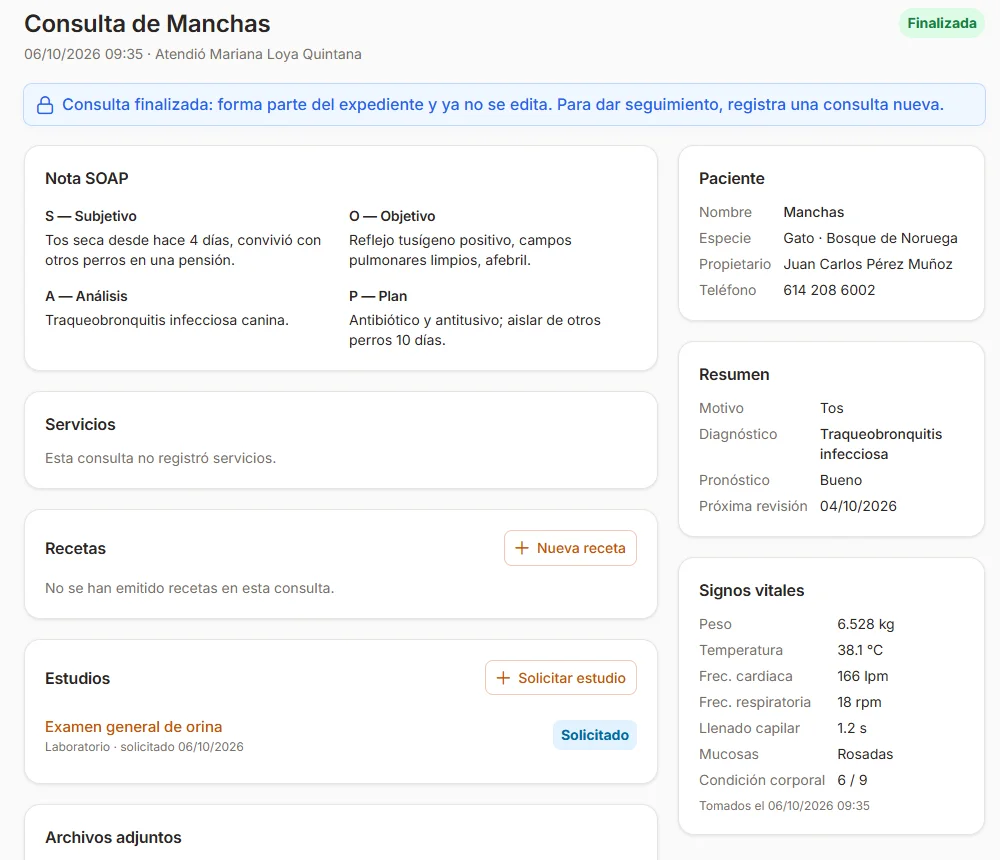Click the lock icon in the finalized banner

45,105
